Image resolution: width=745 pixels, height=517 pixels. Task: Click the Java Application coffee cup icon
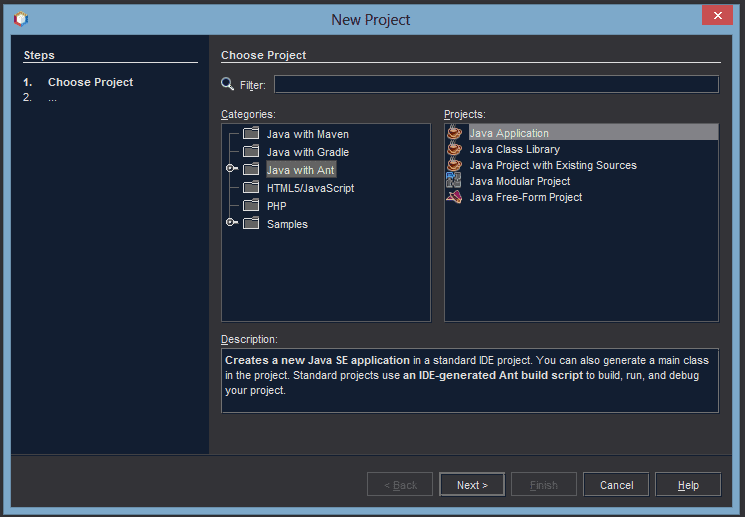[x=454, y=132]
